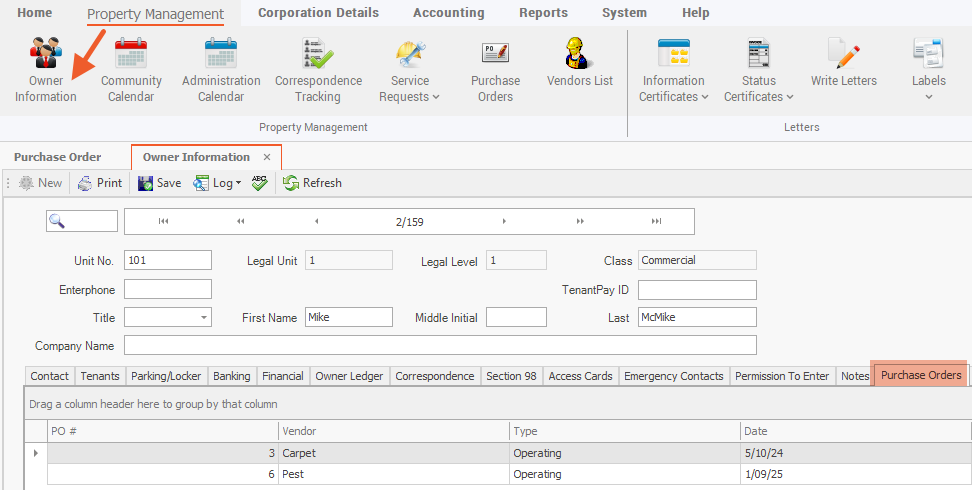Sort by the PO # column header
The image size is (972, 490).
[163, 431]
